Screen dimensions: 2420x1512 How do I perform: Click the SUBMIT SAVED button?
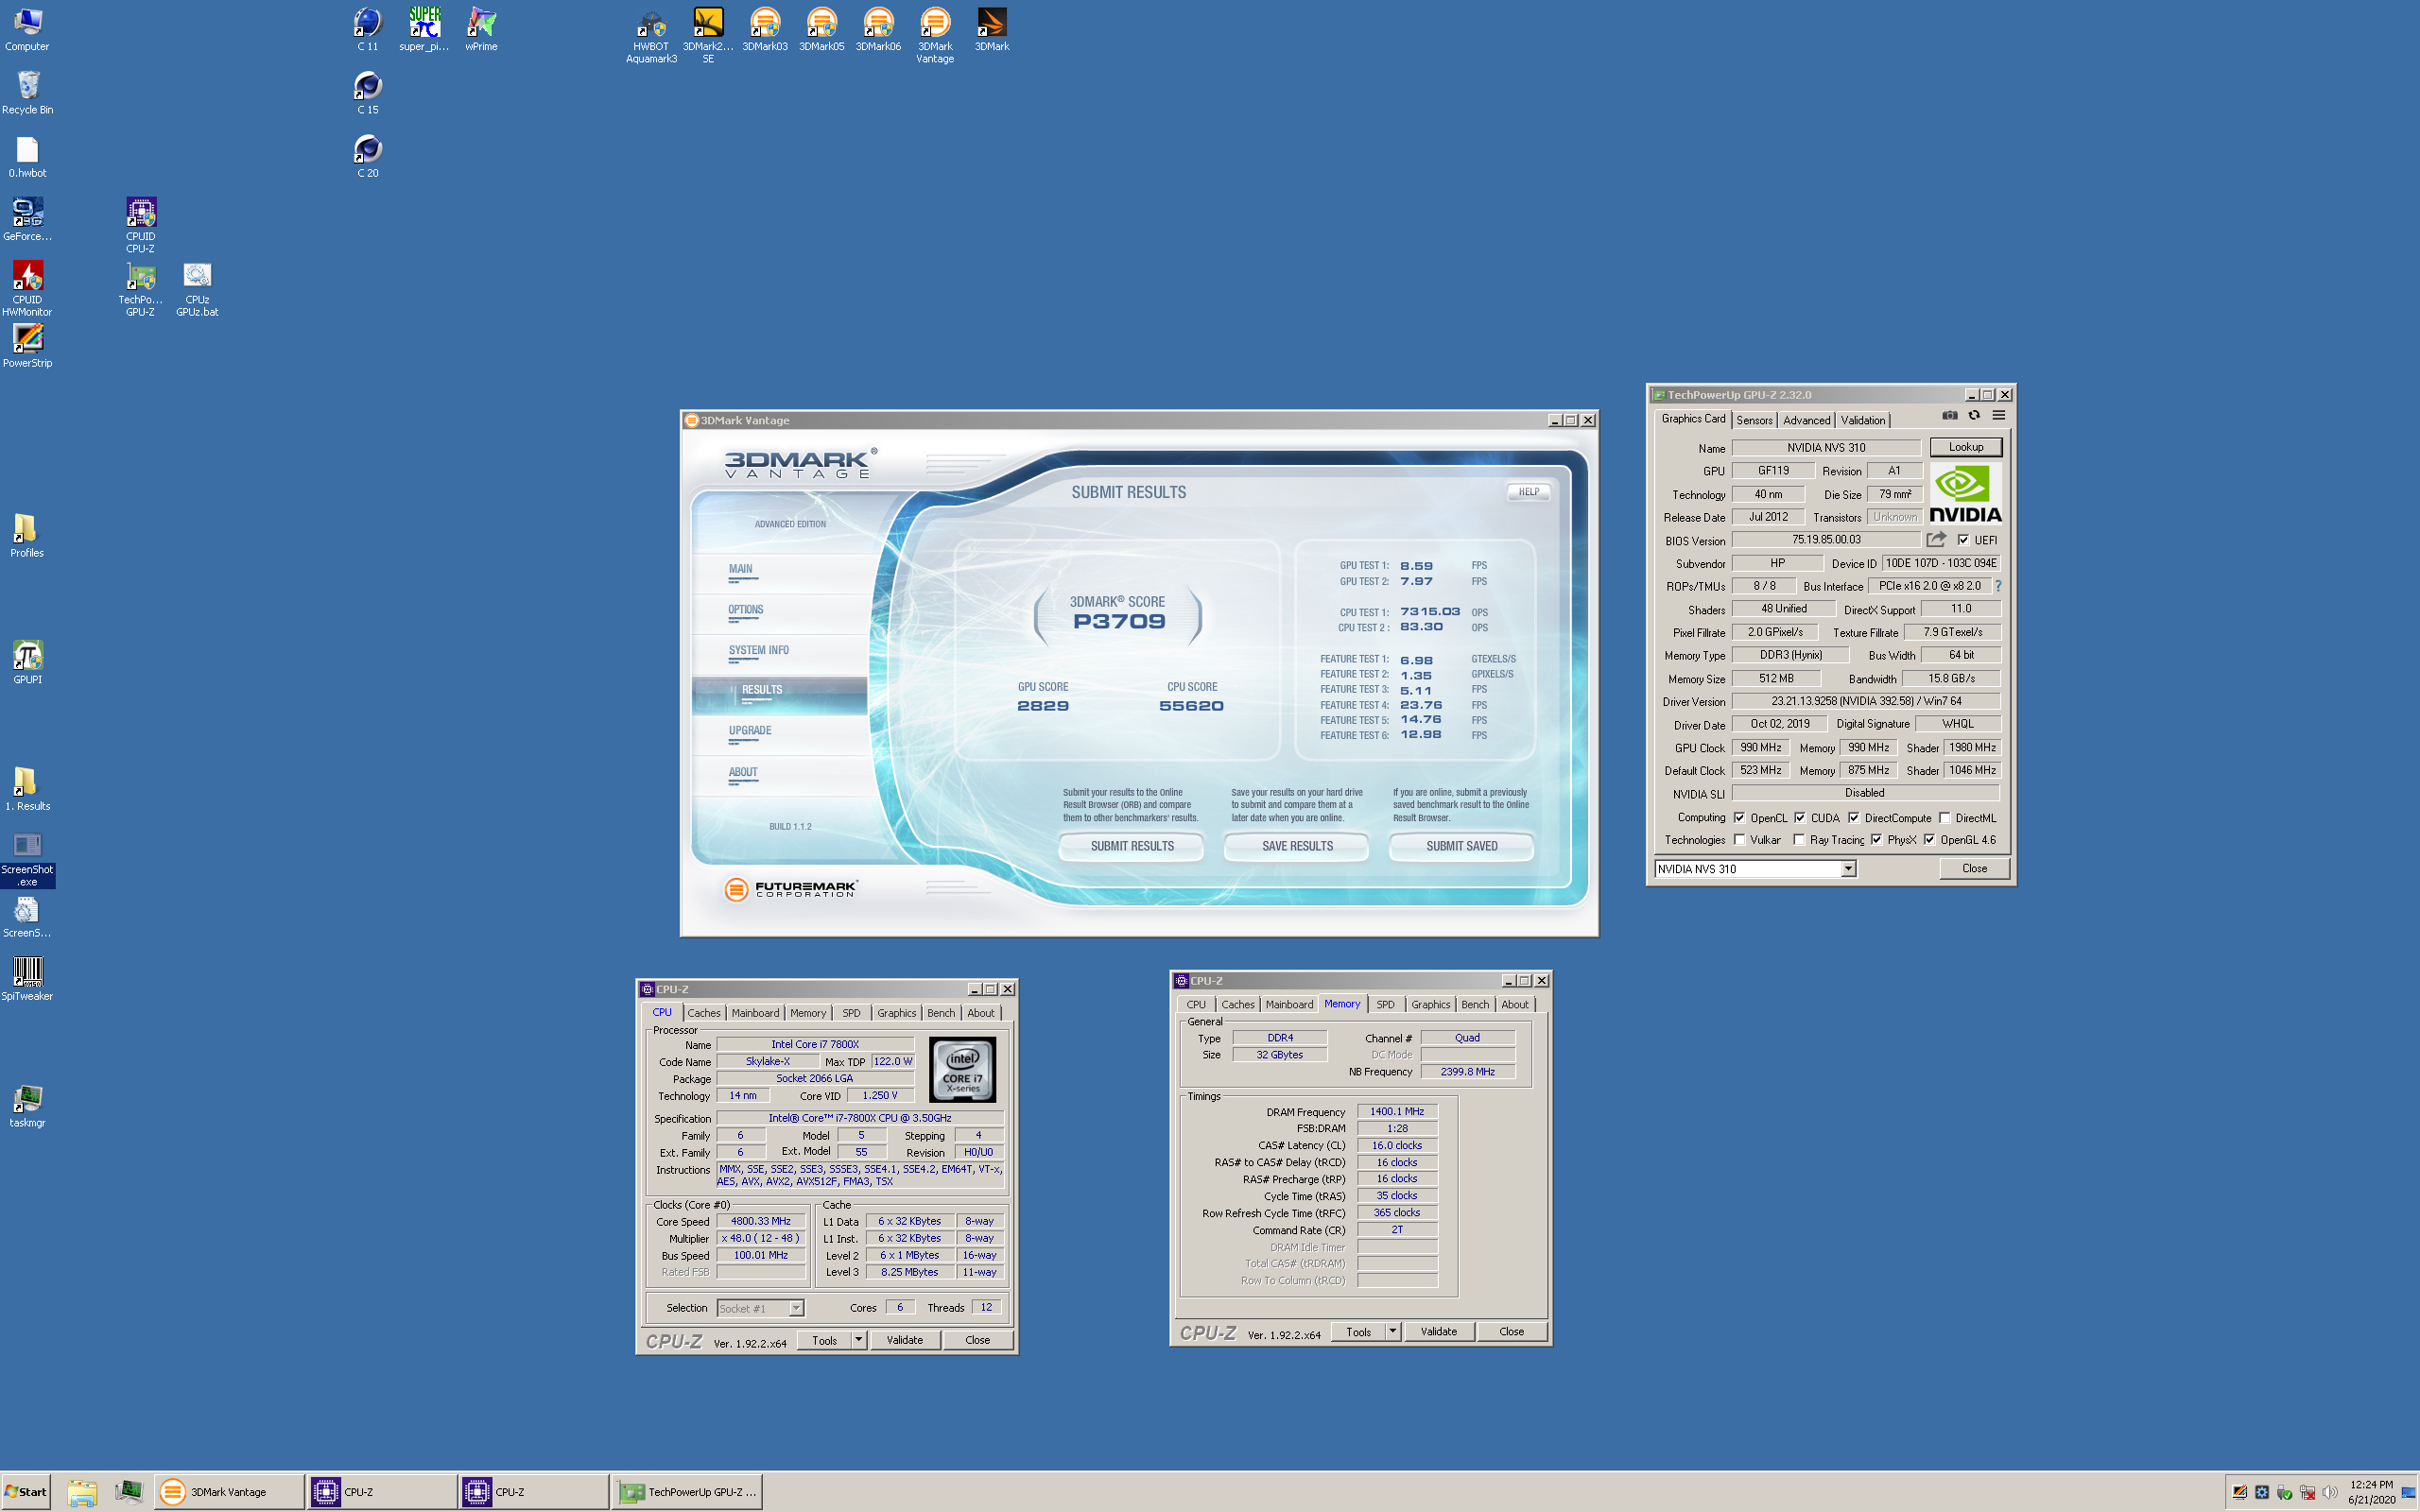point(1461,846)
